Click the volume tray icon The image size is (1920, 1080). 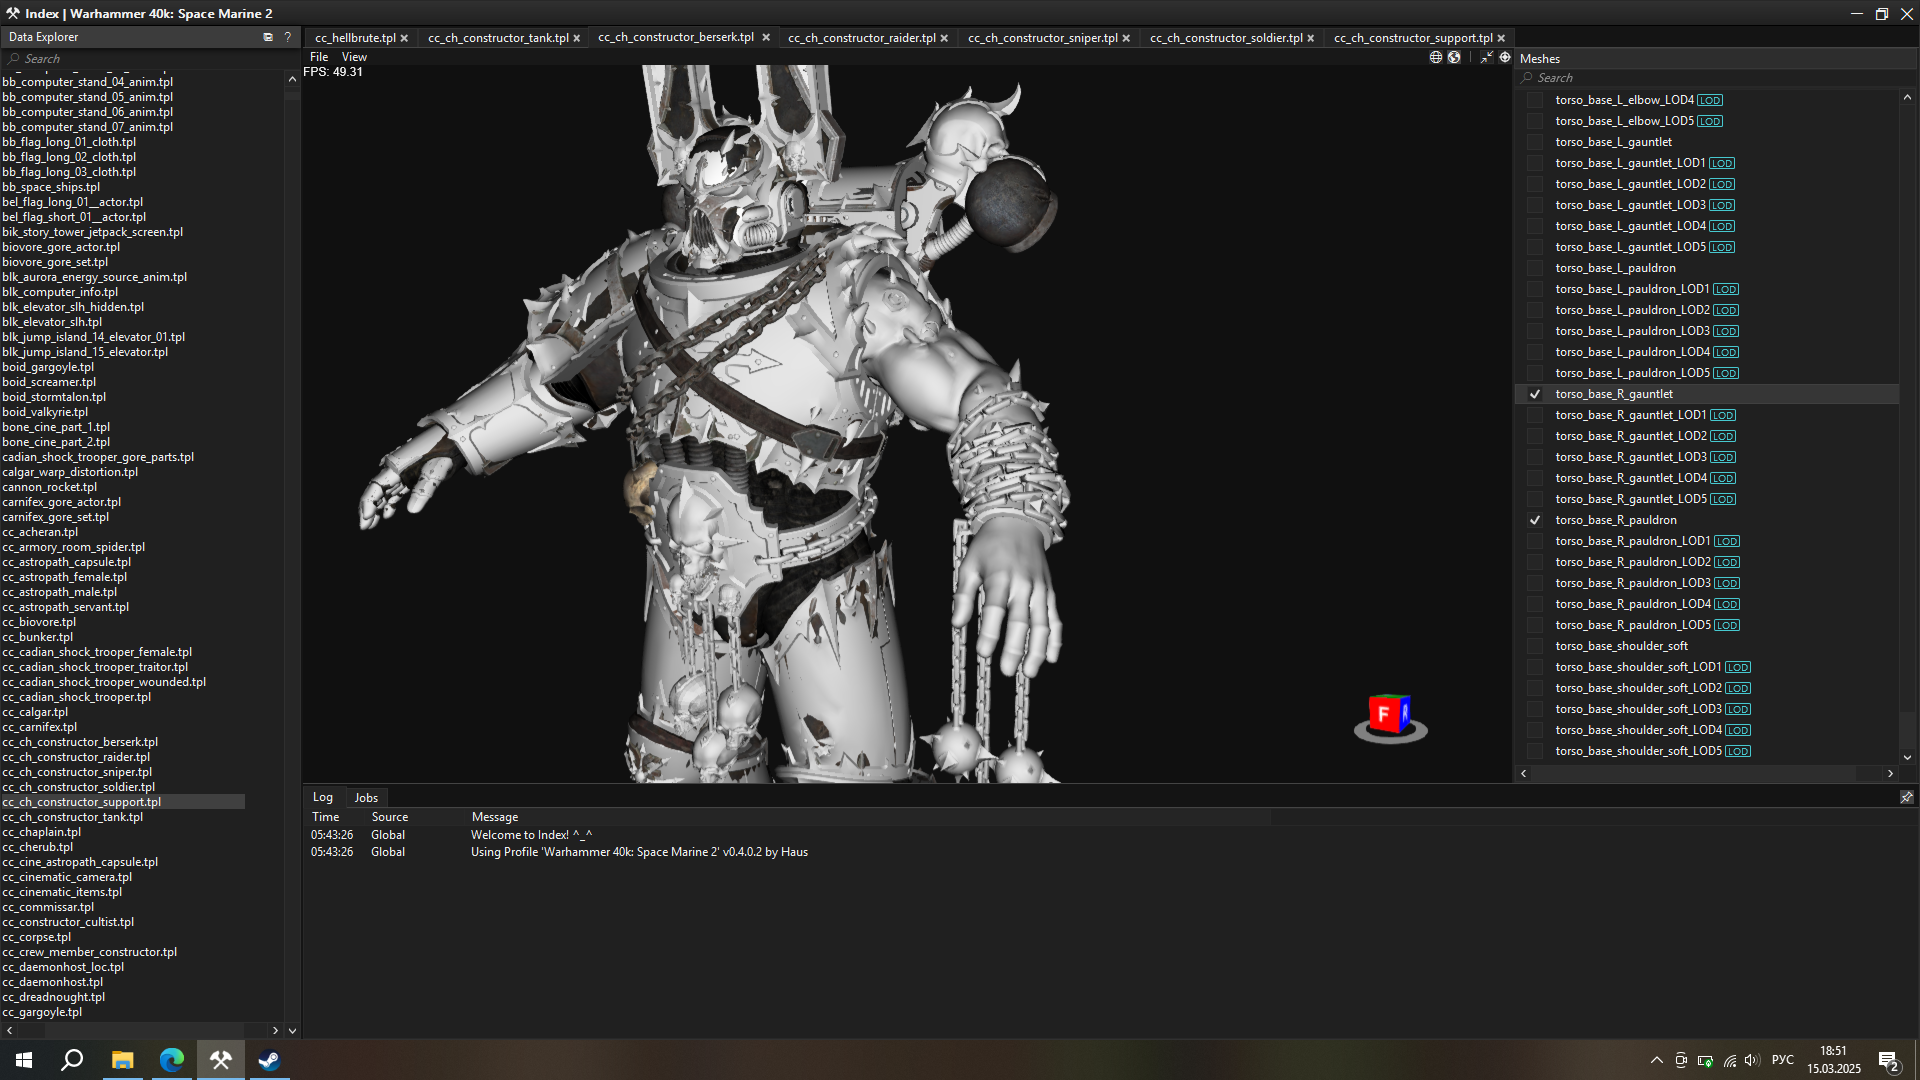(x=1751, y=1060)
